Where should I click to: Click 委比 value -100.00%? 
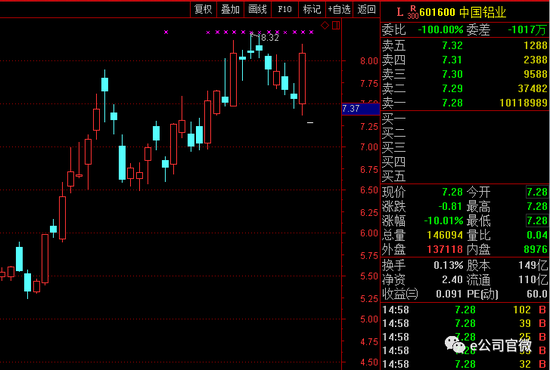coord(441,30)
